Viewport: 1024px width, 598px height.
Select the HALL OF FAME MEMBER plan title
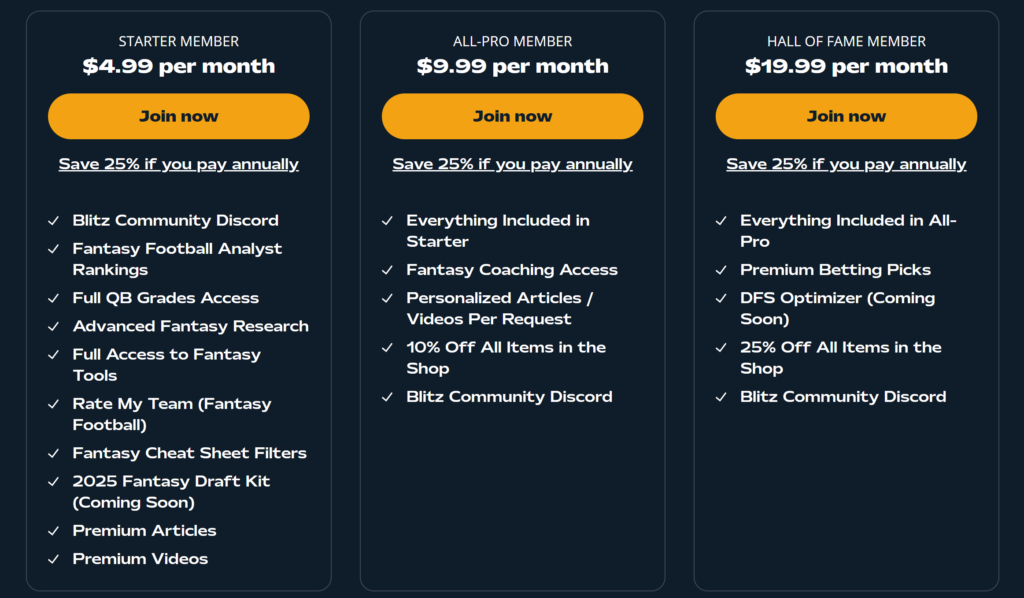846,41
